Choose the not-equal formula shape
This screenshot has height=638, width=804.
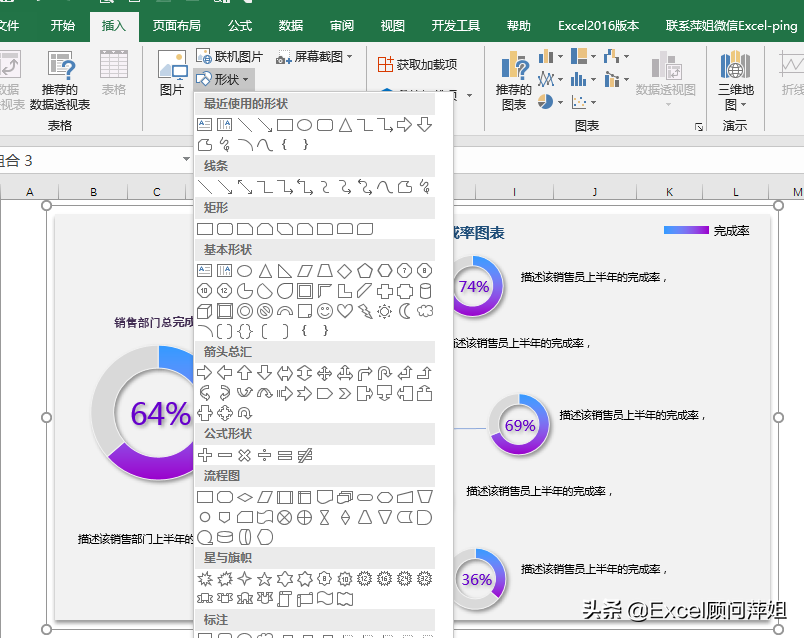point(305,455)
